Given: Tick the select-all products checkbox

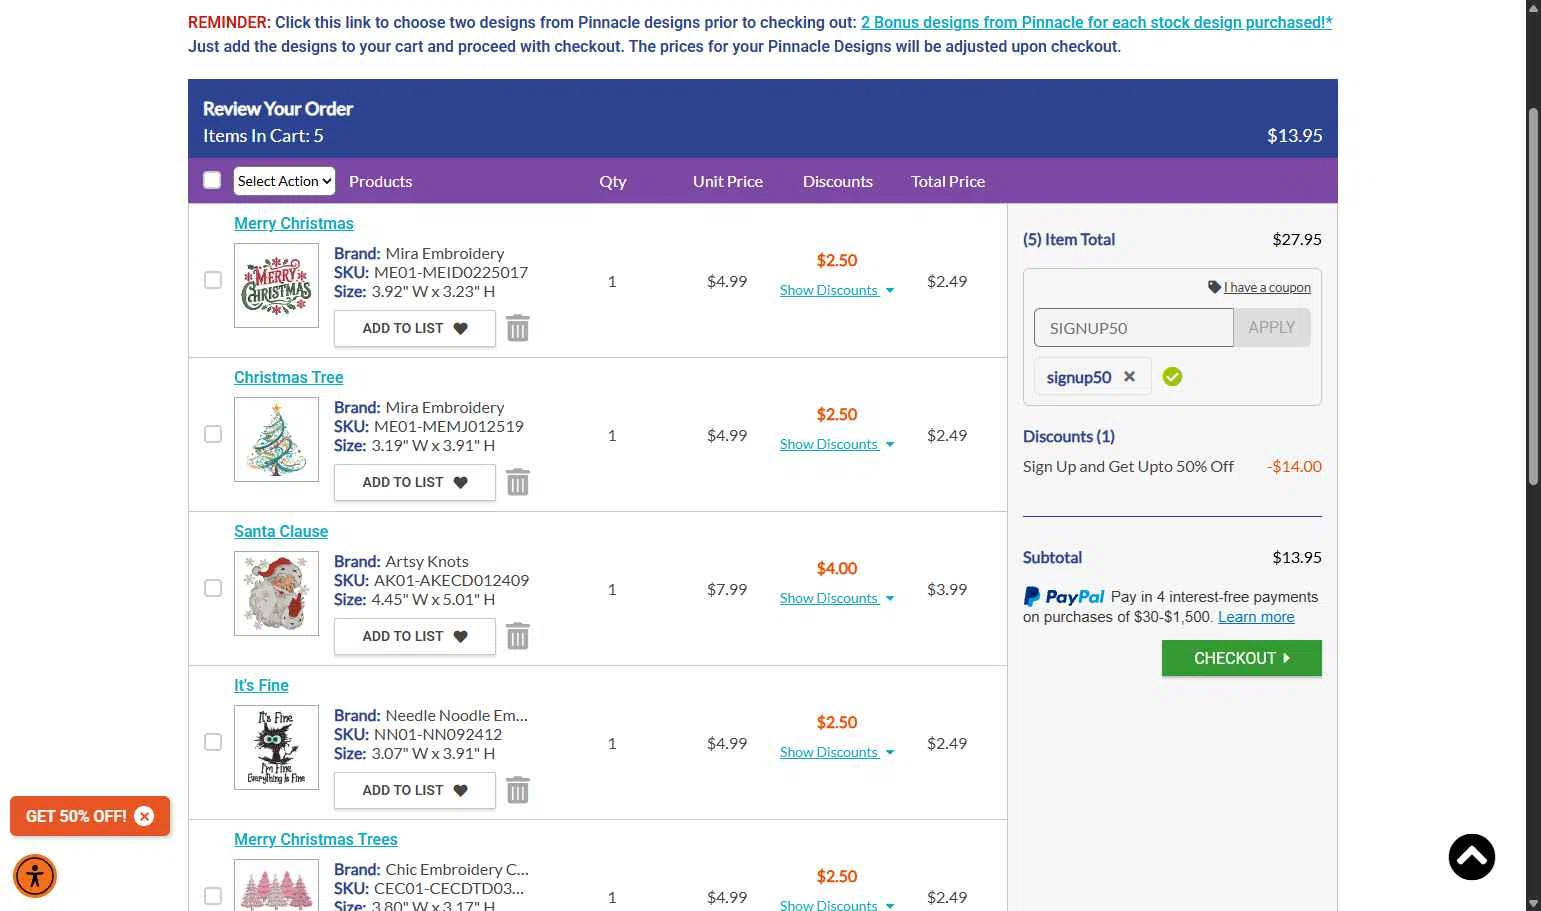Looking at the screenshot, I should [212, 180].
